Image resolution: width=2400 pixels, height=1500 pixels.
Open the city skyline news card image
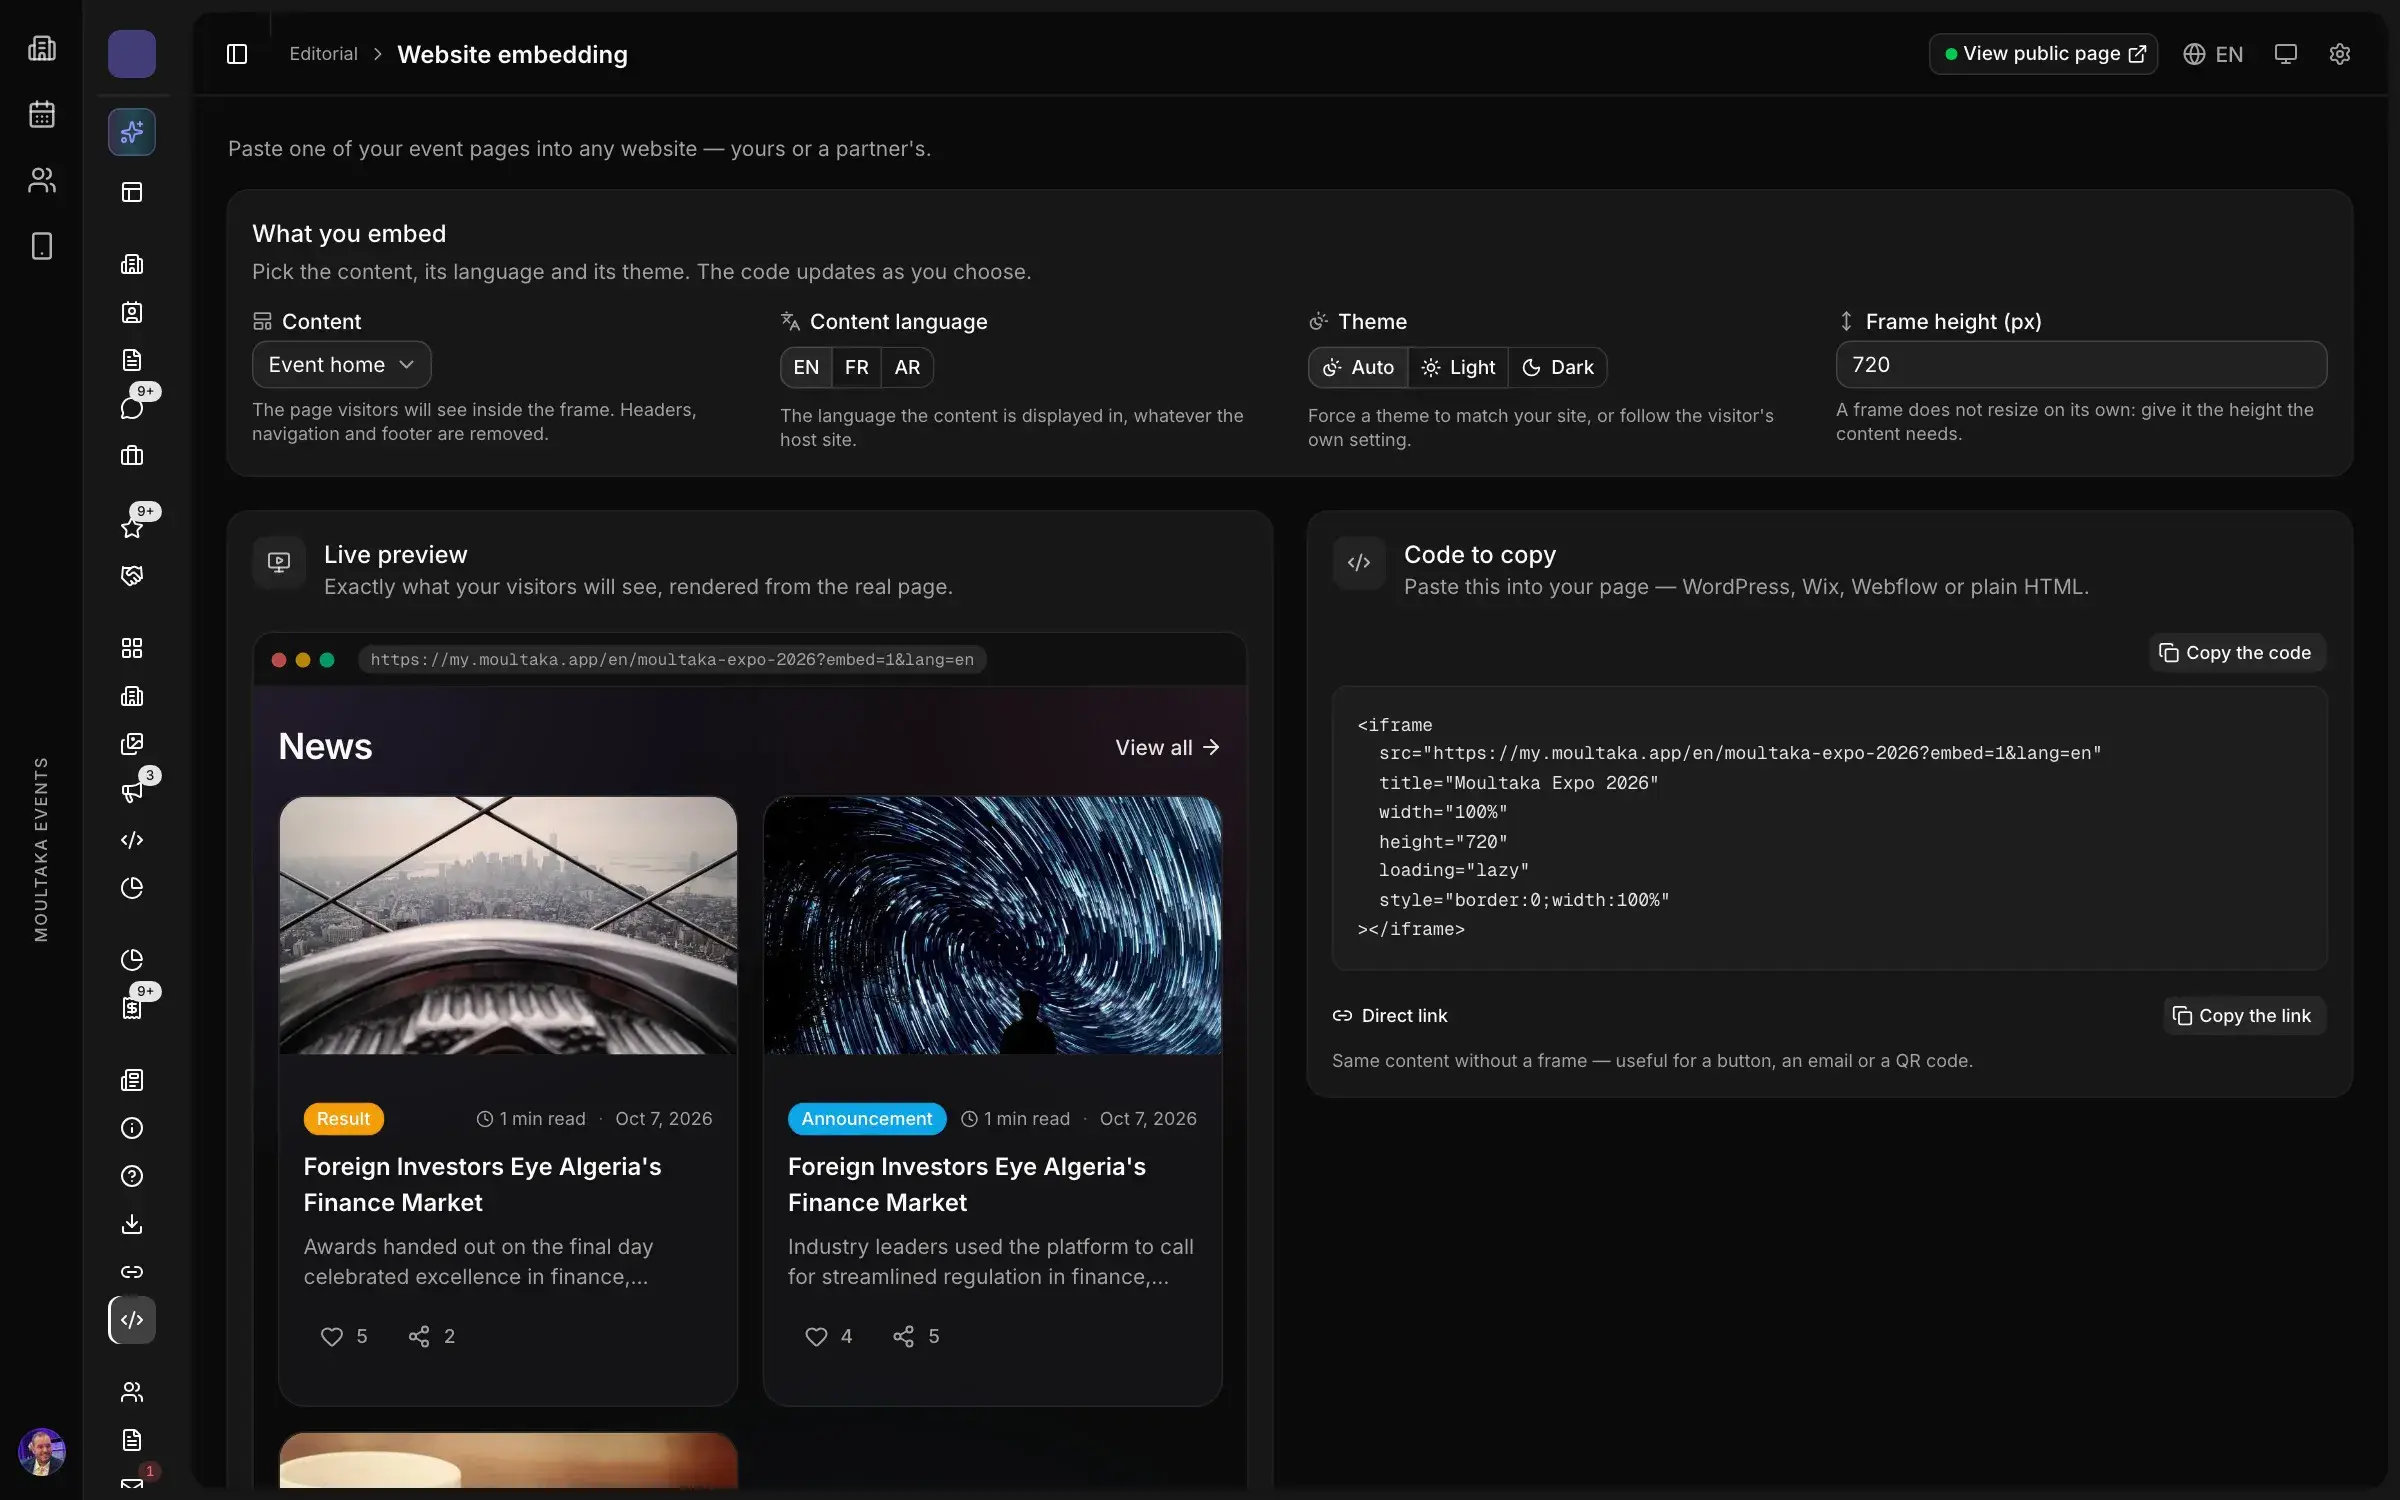coord(508,925)
